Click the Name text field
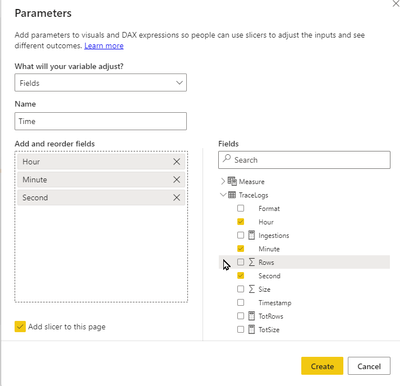This screenshot has height=386, width=400. (x=100, y=121)
